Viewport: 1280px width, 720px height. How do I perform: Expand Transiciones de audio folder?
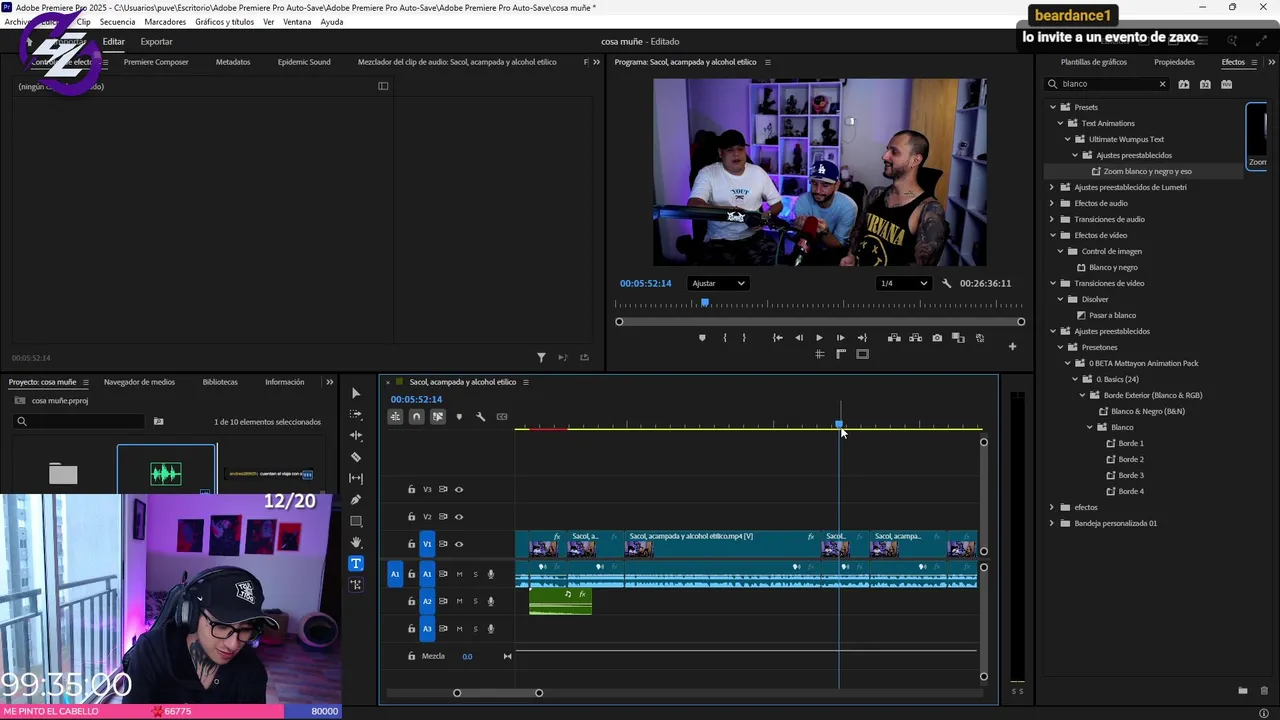(1052, 219)
